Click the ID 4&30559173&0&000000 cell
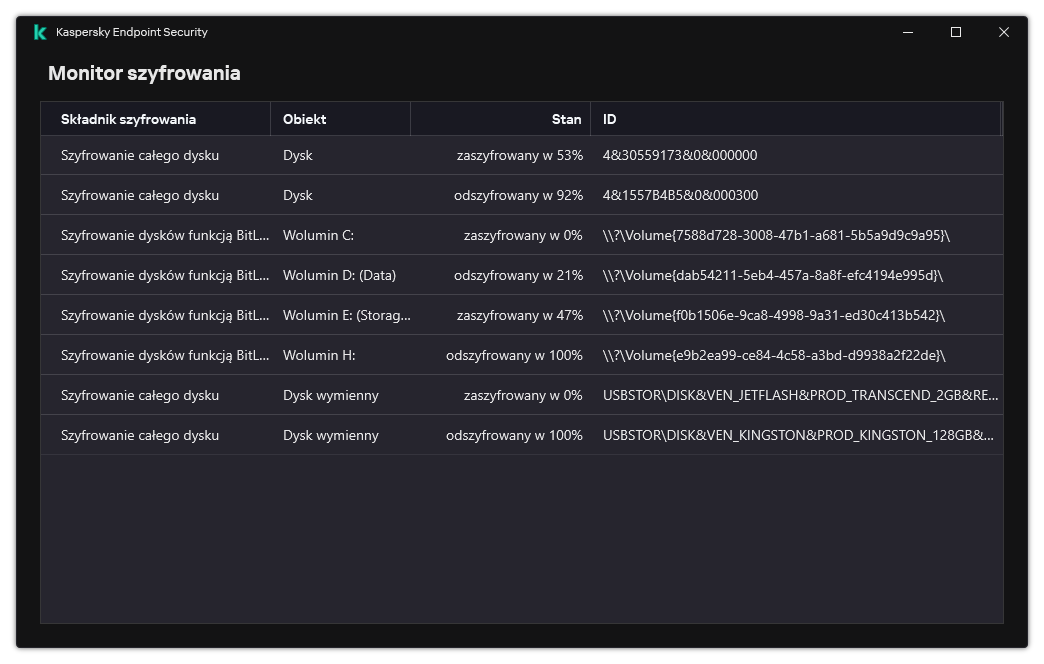 pos(680,155)
